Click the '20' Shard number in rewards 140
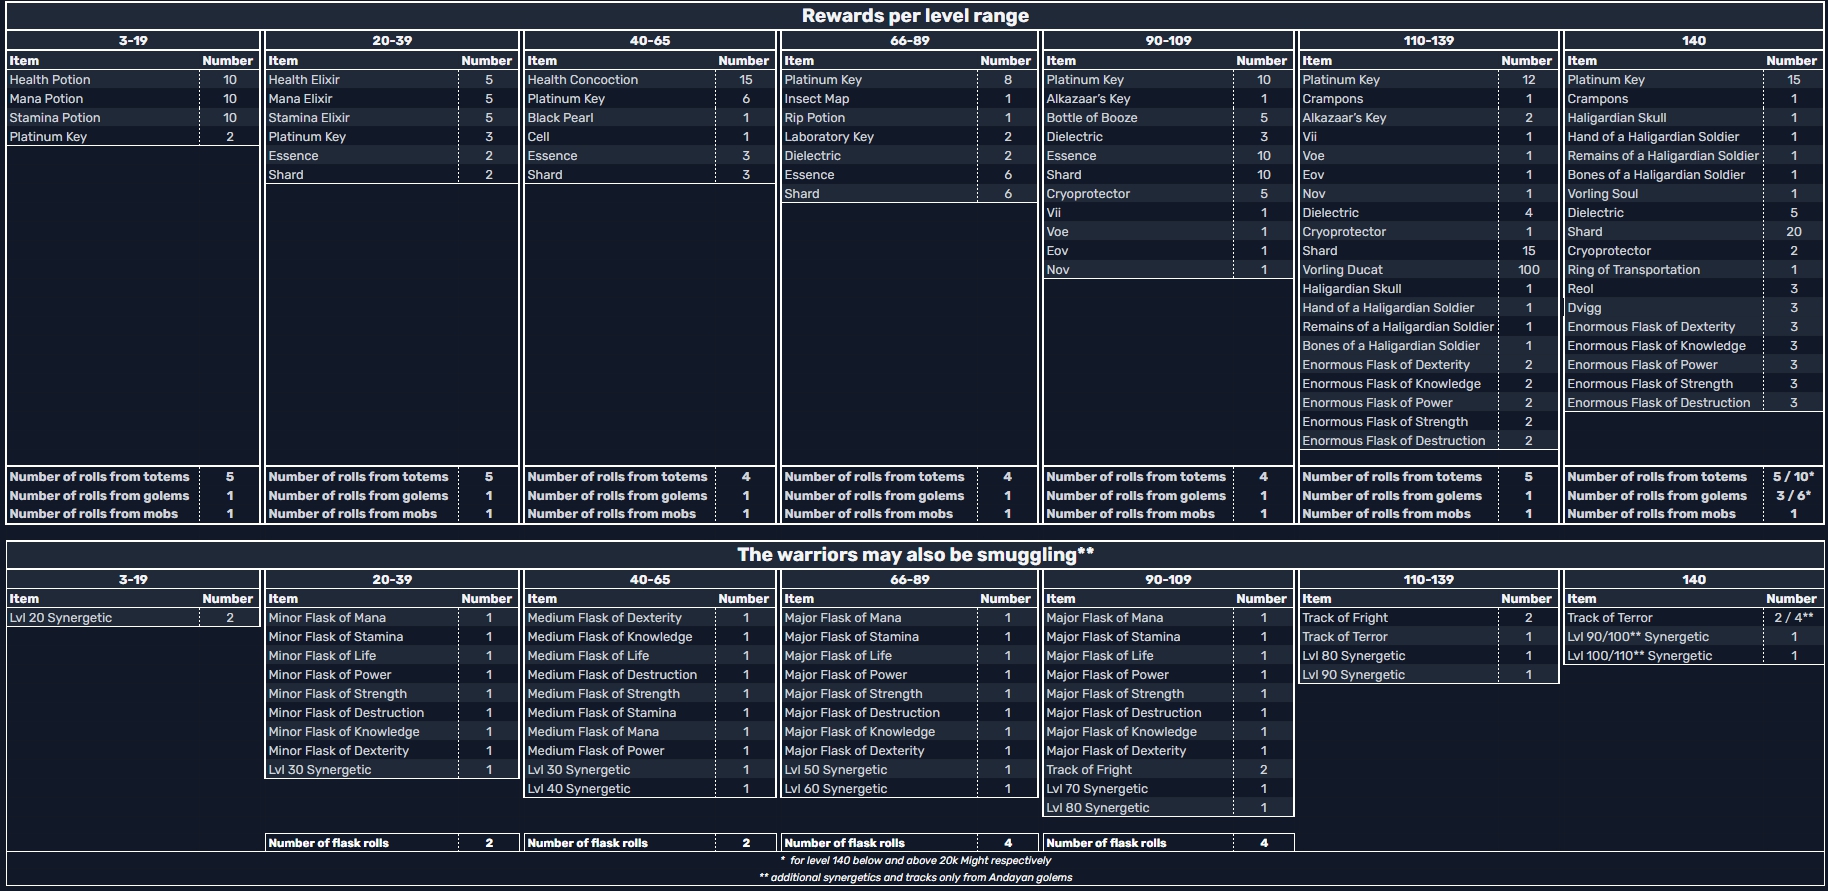Screen dimensions: 1828x891 [1794, 232]
